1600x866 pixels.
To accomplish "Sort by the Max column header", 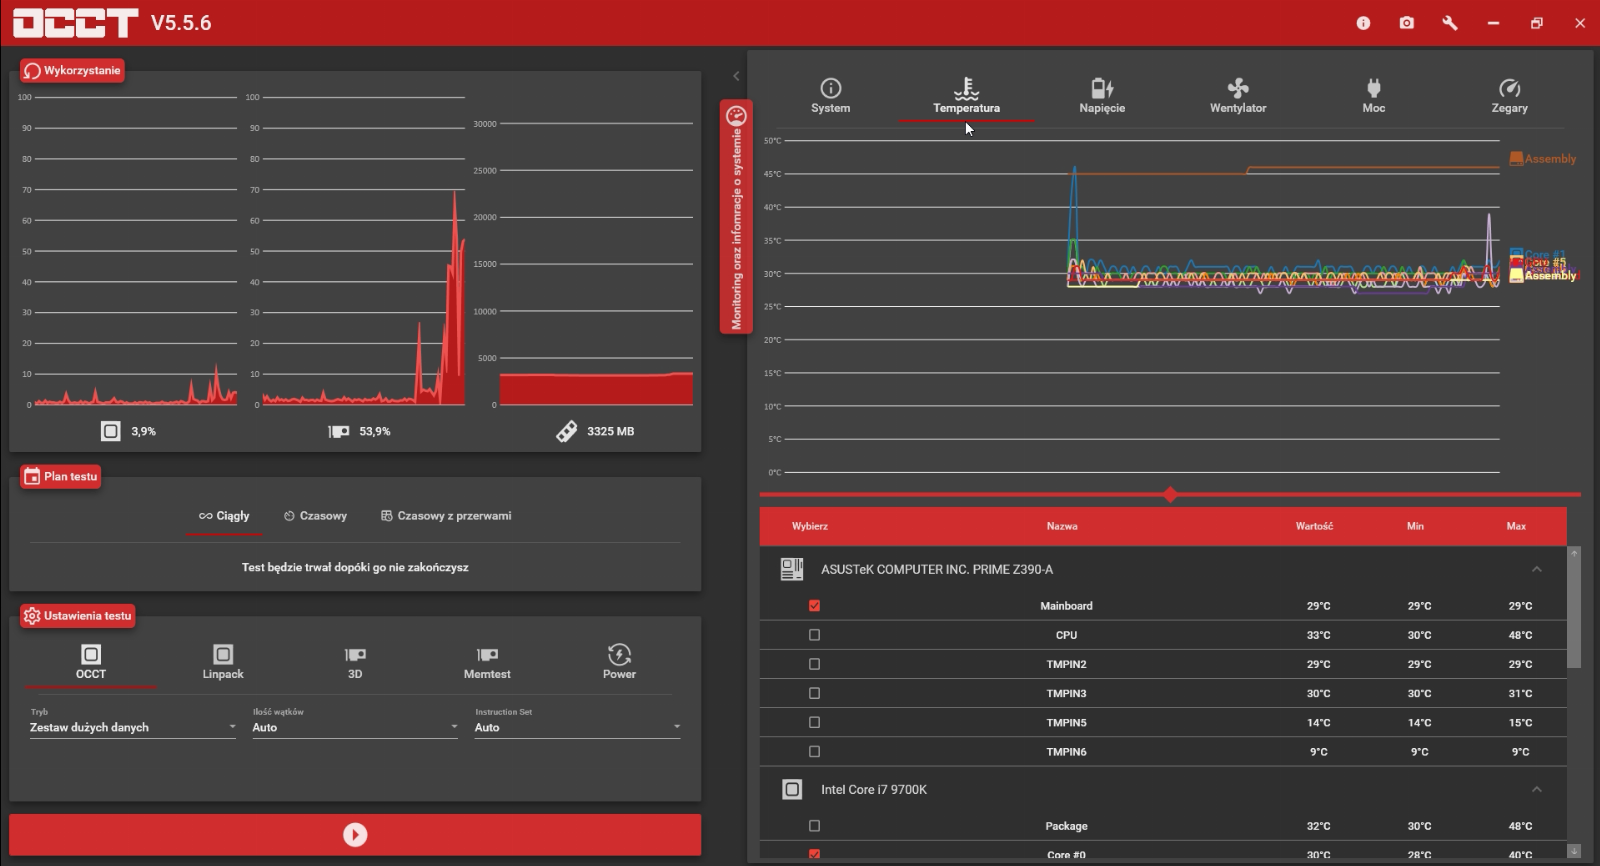I will tap(1516, 526).
